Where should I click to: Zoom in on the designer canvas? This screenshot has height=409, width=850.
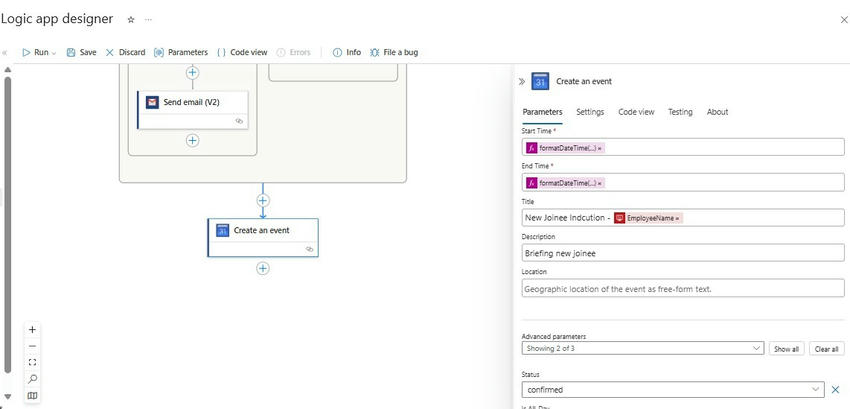pyautogui.click(x=32, y=329)
